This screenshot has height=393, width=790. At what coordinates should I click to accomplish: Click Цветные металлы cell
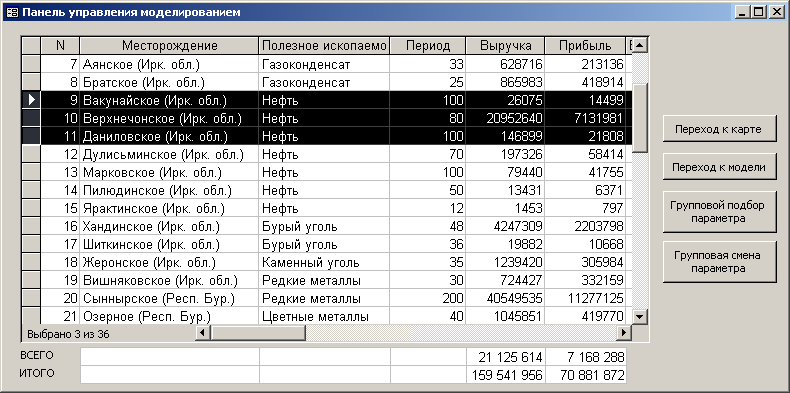tap(324, 316)
